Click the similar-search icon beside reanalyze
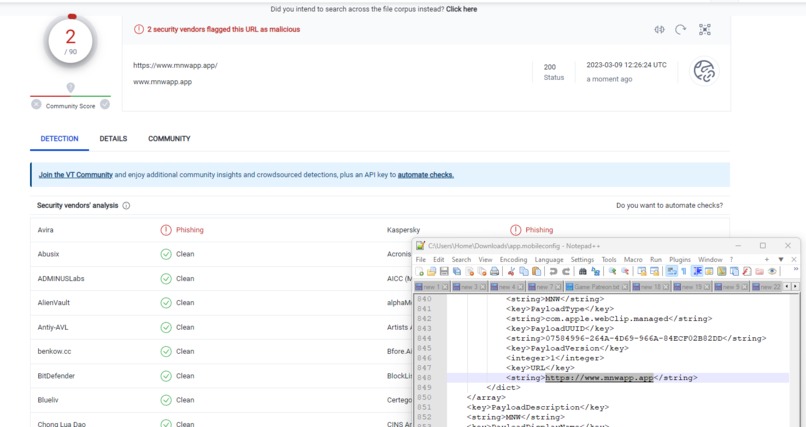Viewport: 806px width, 427px height. 660,29
